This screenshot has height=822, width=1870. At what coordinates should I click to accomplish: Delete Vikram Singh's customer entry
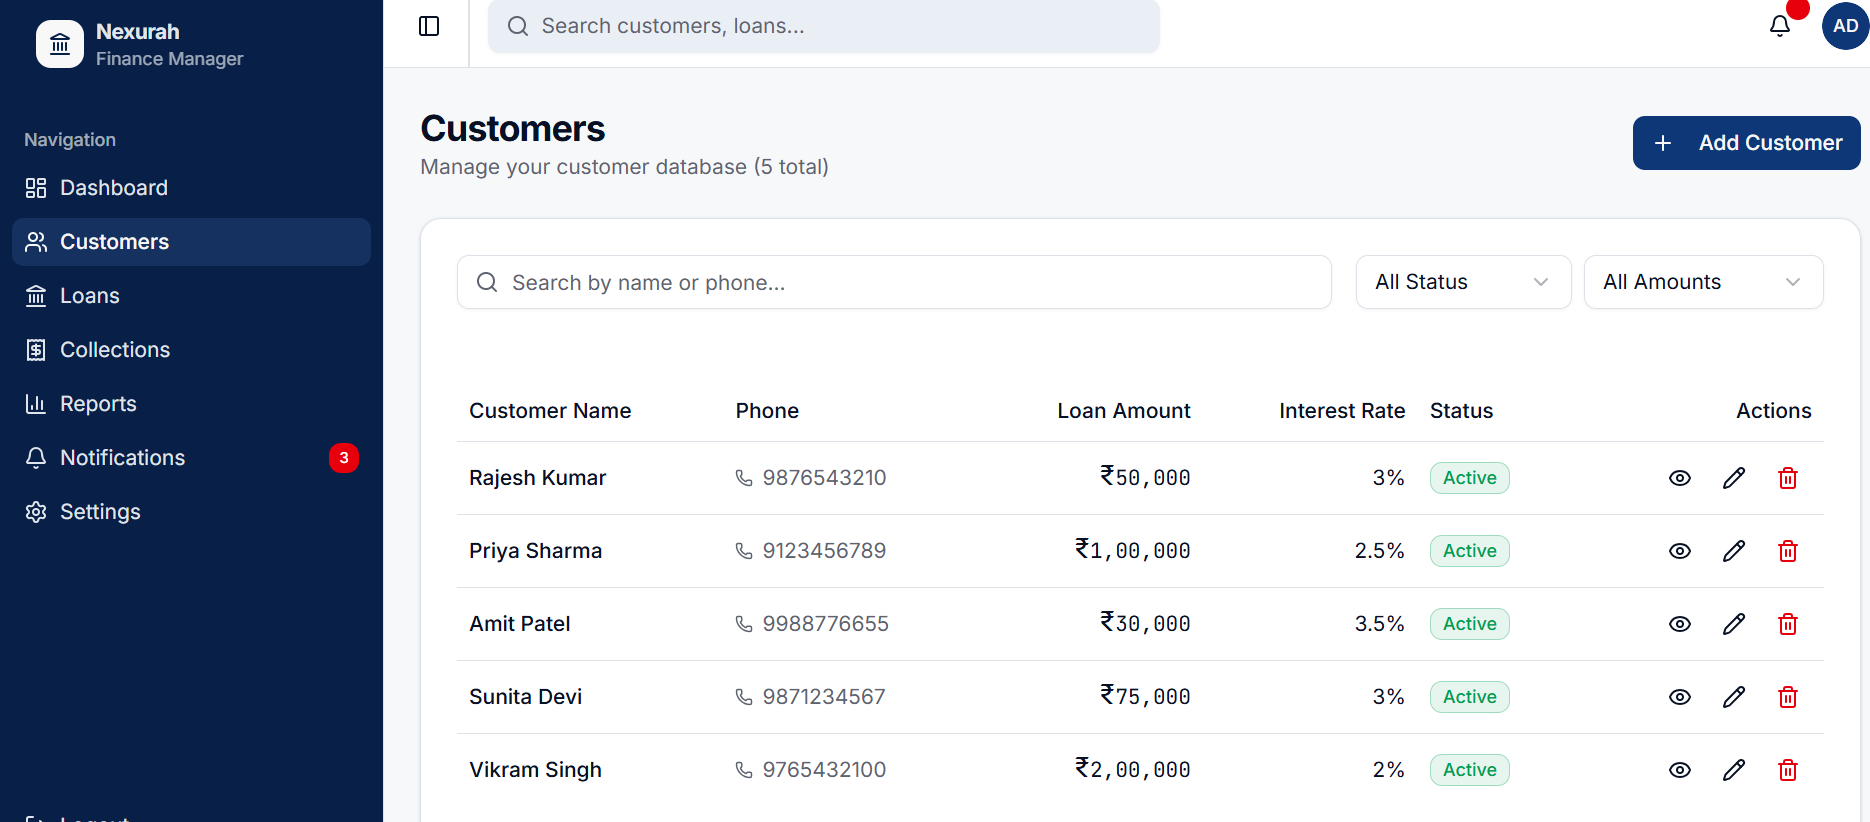(x=1788, y=770)
